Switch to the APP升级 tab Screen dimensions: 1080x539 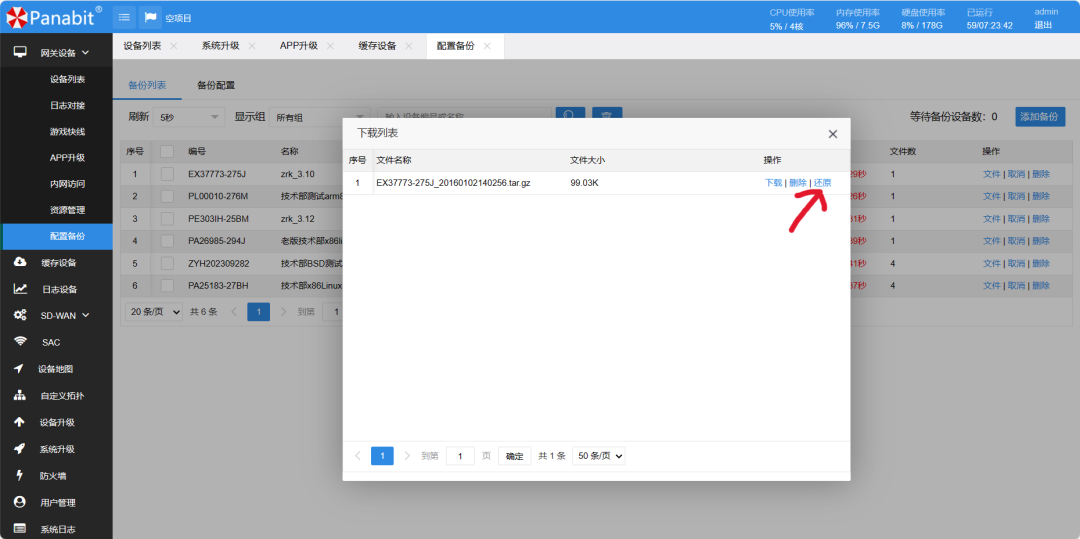pyautogui.click(x=298, y=46)
